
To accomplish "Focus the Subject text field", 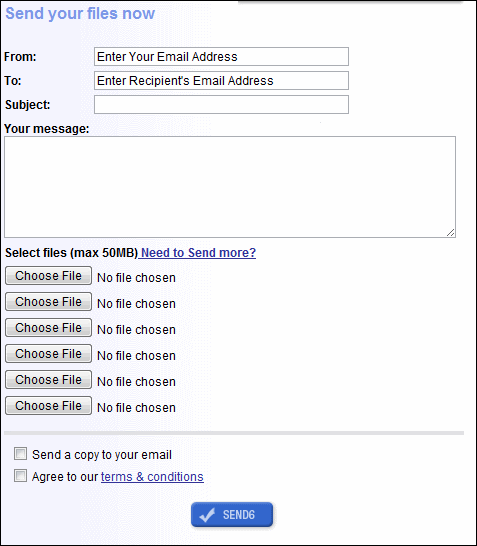I will coord(221,104).
